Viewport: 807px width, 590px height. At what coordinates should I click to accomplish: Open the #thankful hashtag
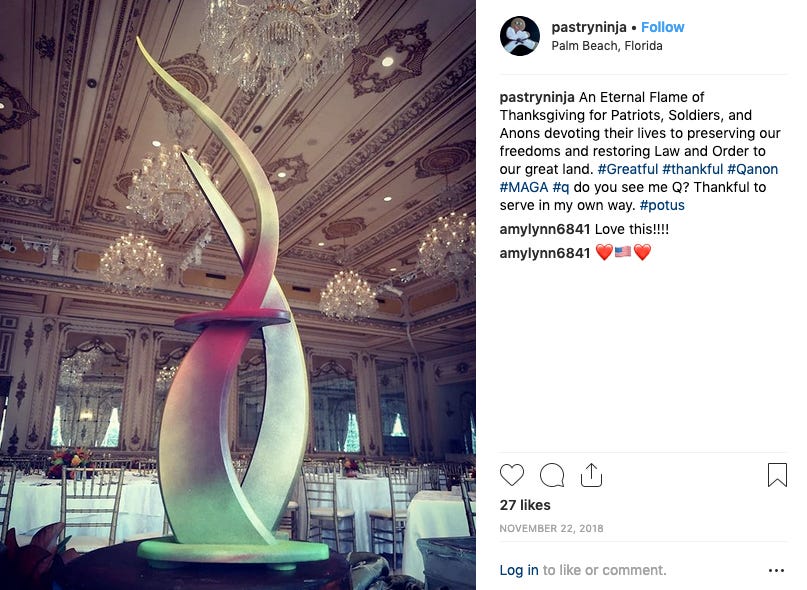pyautogui.click(x=692, y=169)
